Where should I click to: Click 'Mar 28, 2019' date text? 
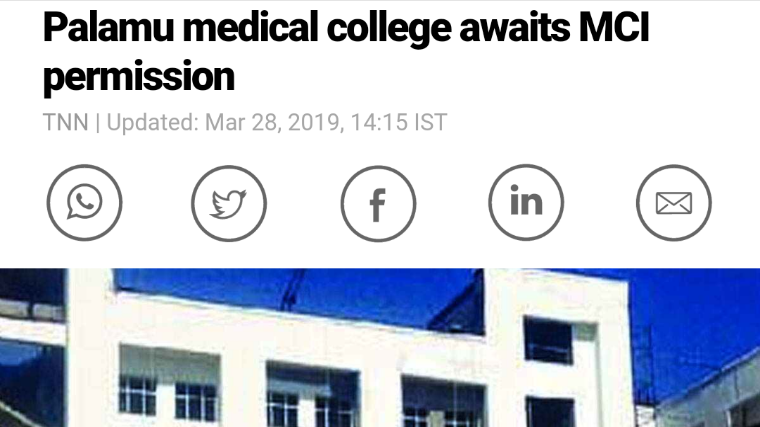point(271,123)
